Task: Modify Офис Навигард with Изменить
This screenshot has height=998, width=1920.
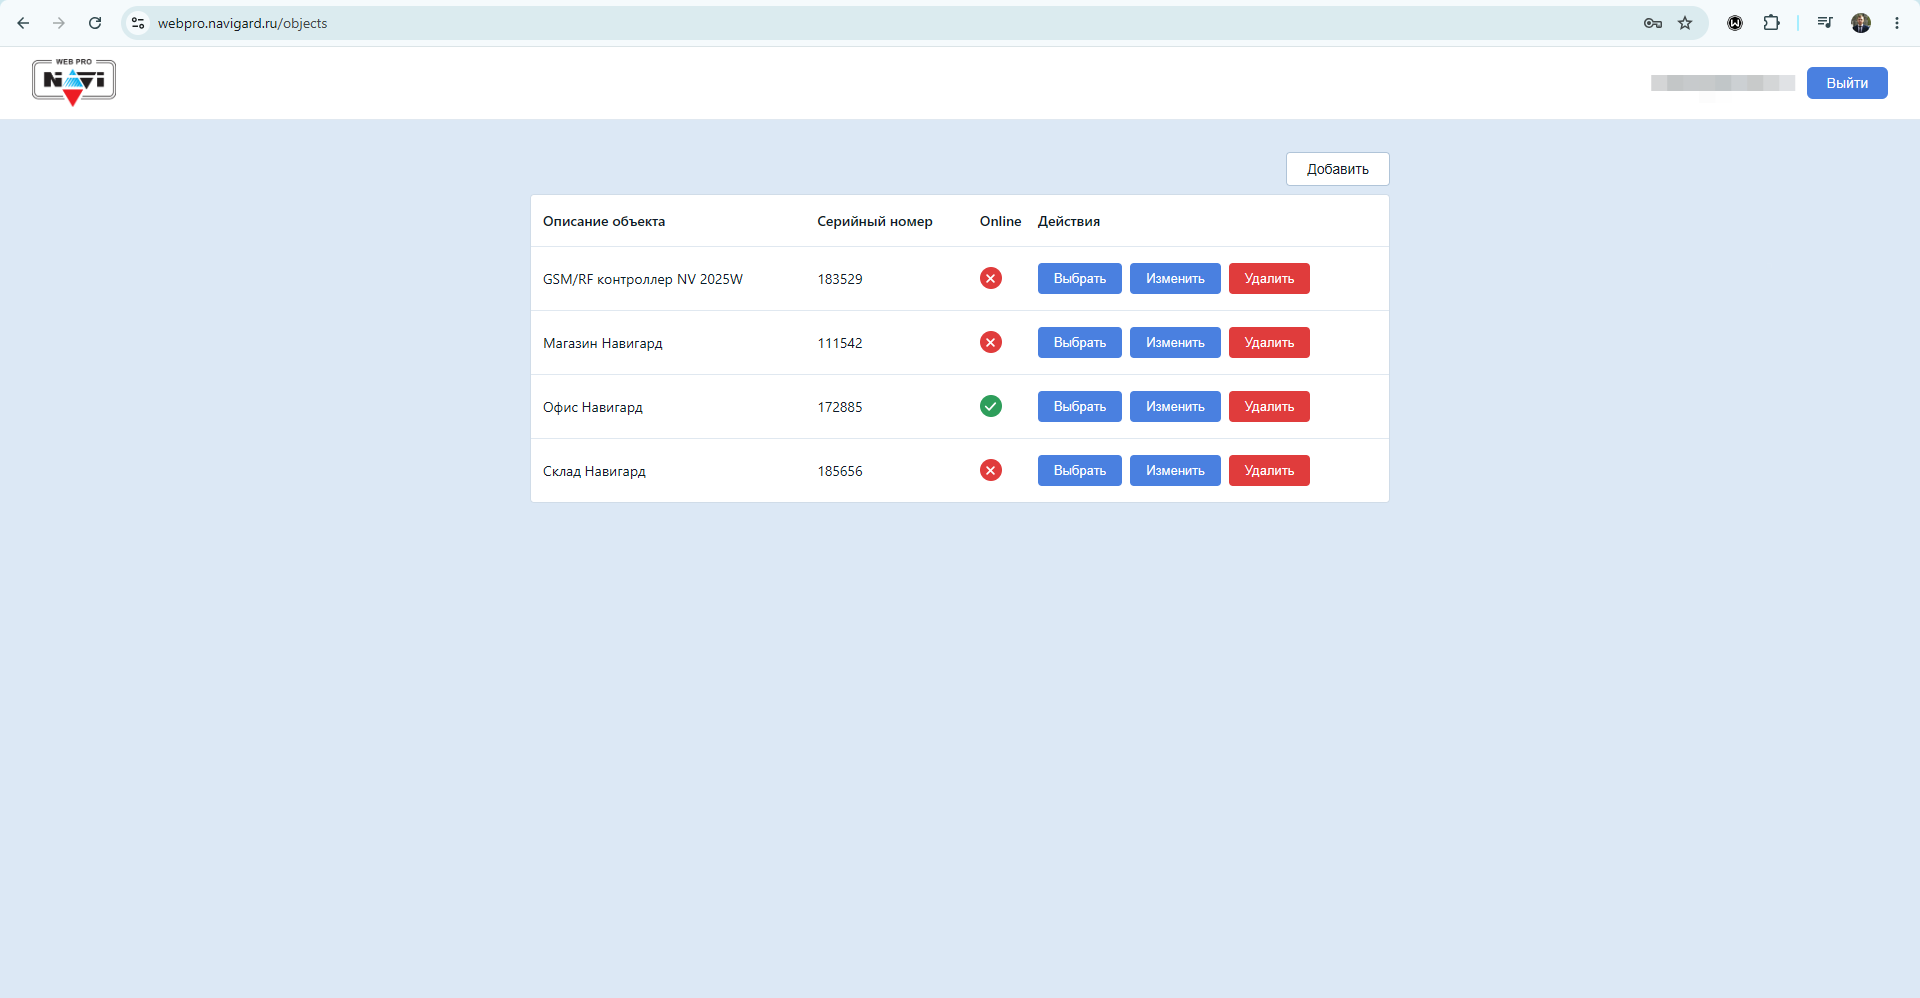Action: [1175, 407]
